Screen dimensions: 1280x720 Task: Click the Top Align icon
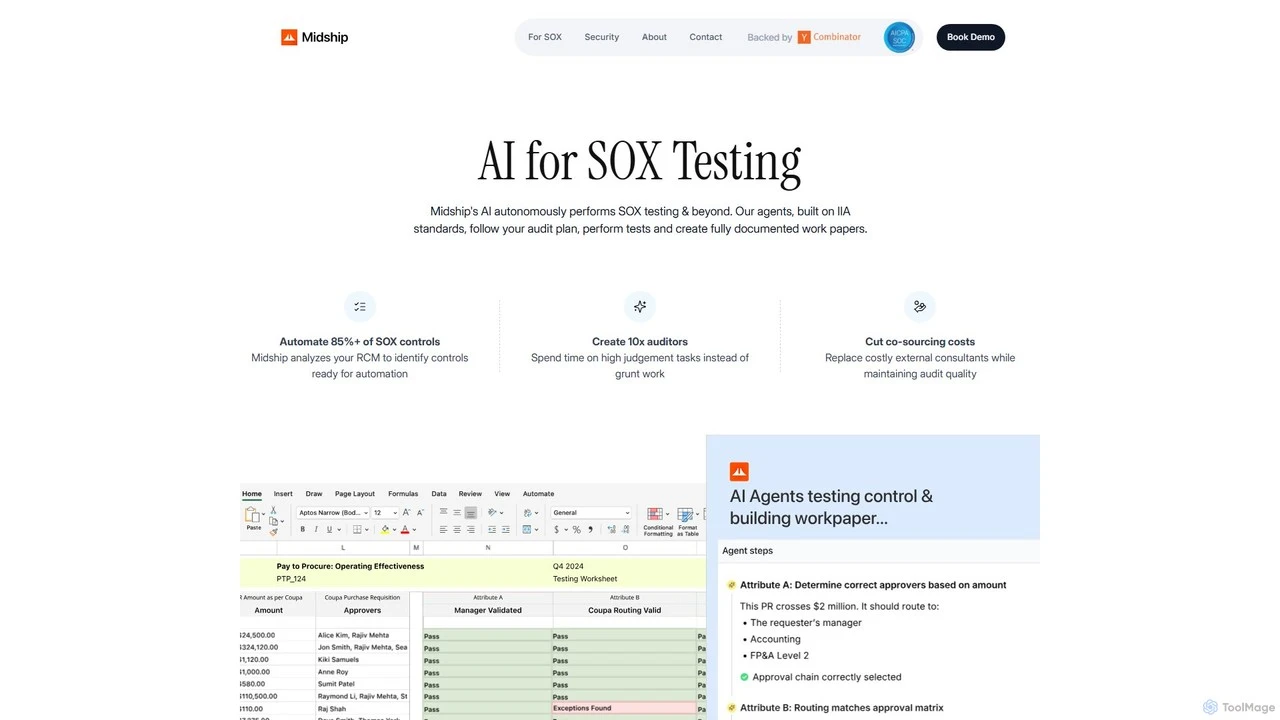444,513
